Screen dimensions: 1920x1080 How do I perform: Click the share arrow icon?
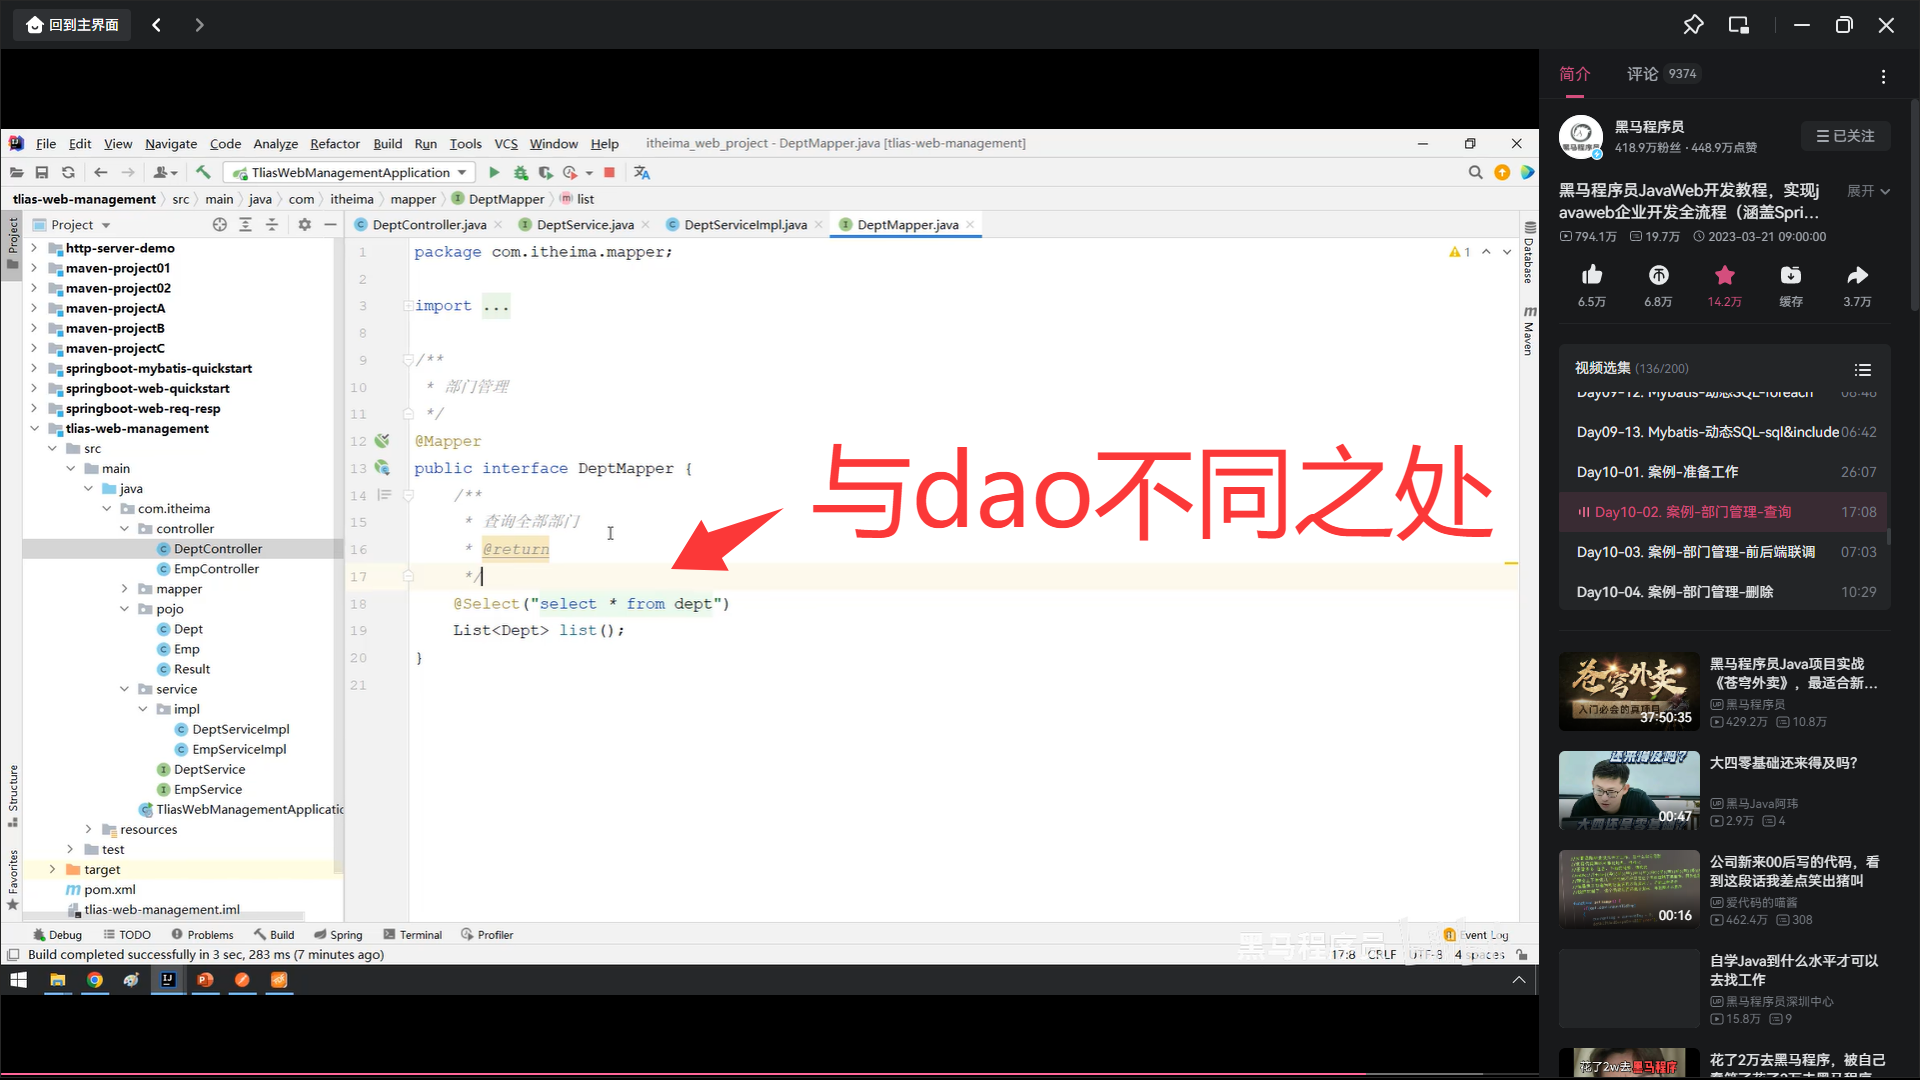point(1857,275)
